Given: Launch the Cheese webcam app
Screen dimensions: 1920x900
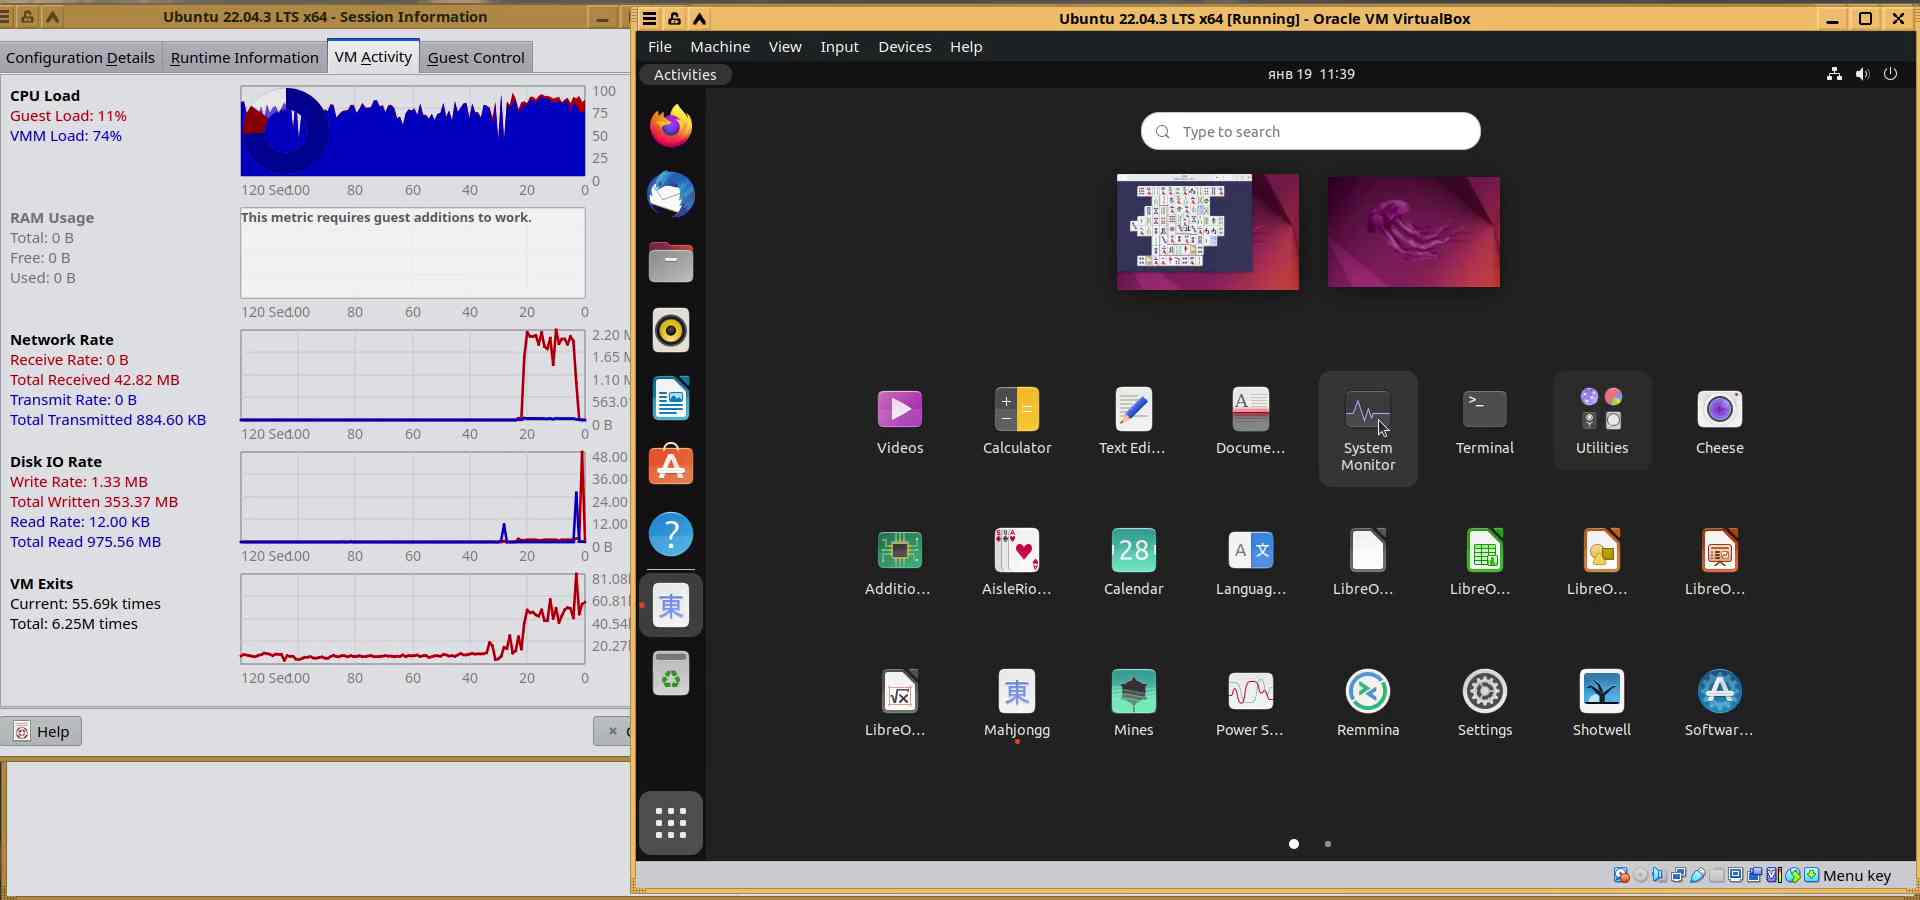Looking at the screenshot, I should tap(1719, 421).
